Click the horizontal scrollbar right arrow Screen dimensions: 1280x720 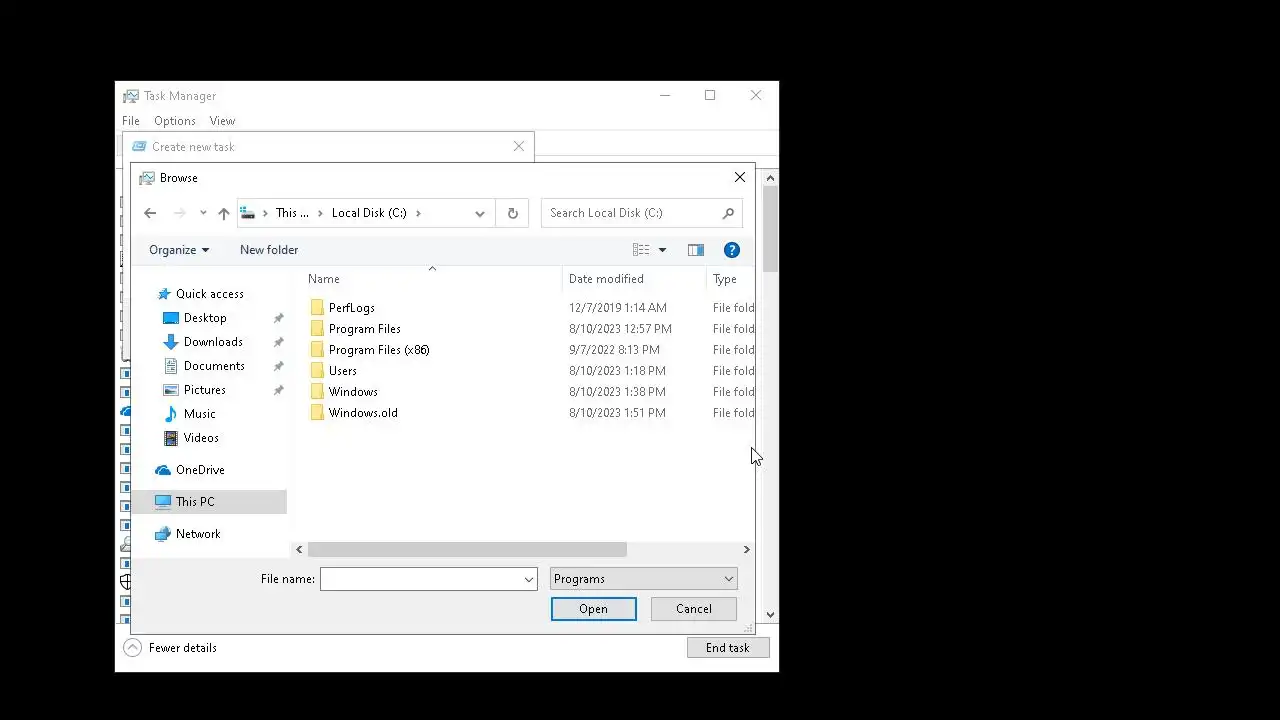(746, 550)
